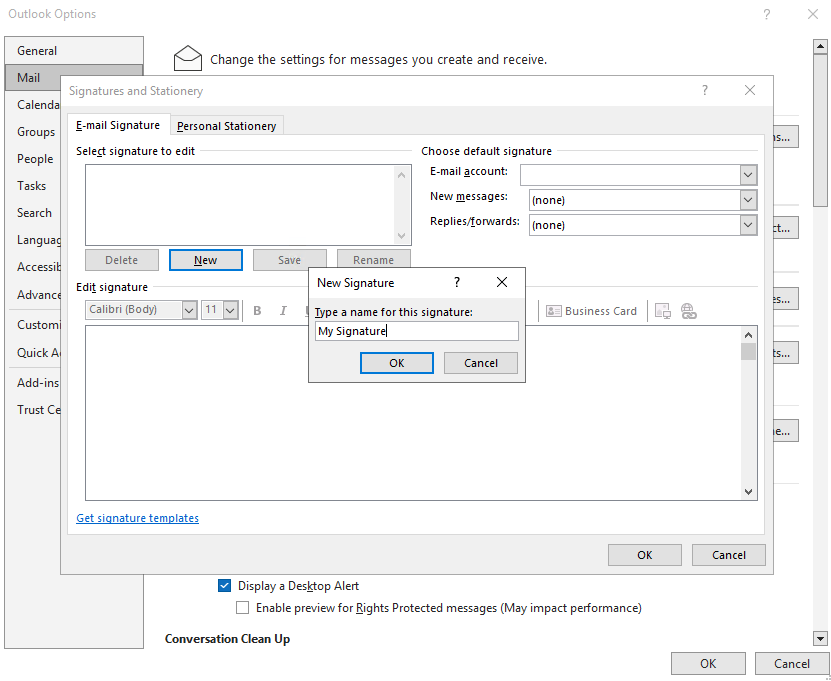The width and height of the screenshot is (831, 681).
Task: Switch to the Personal Stationery tab
Action: pyautogui.click(x=226, y=126)
